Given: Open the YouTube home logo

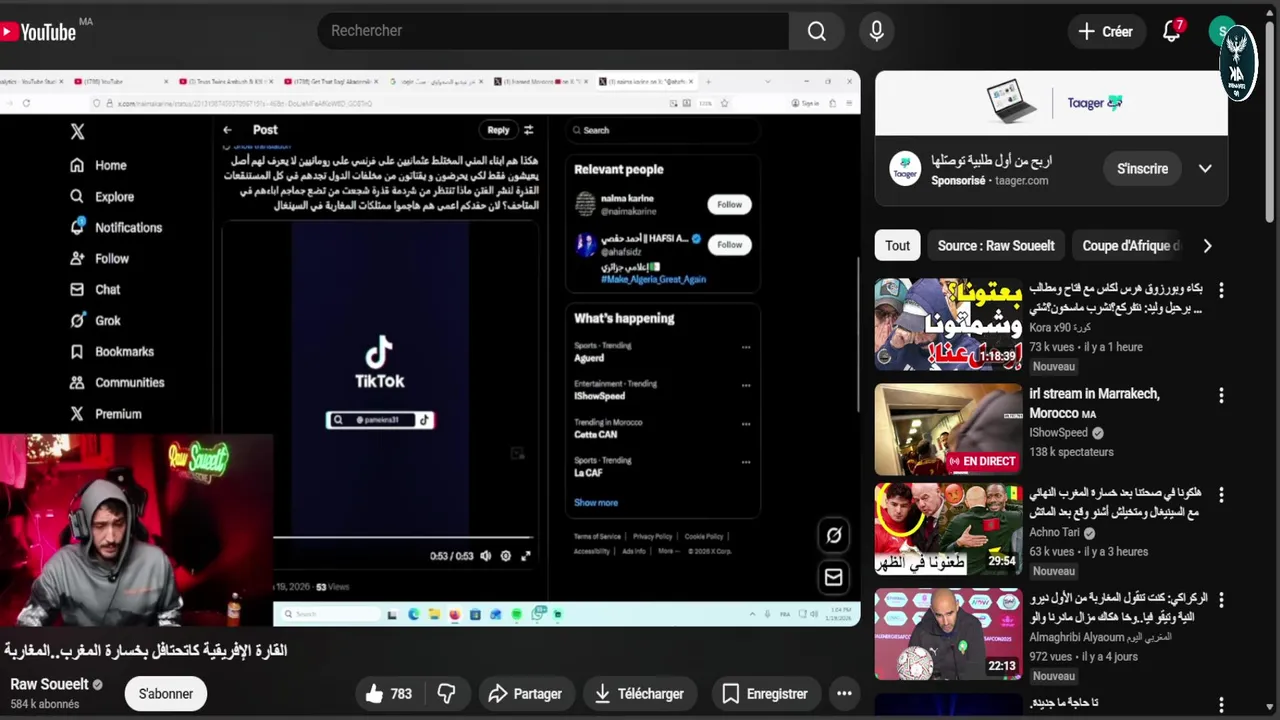Looking at the screenshot, I should pos(38,32).
